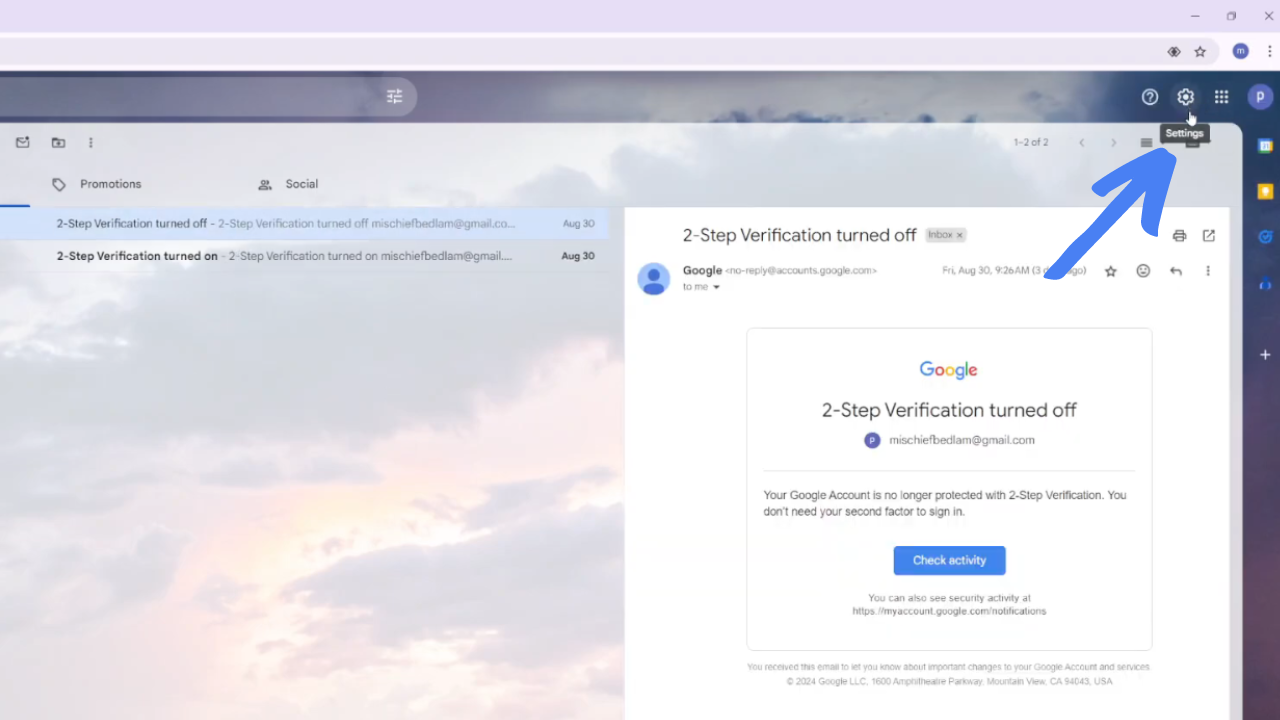
Task: Switch to the Promotions tab
Action: click(x=96, y=184)
